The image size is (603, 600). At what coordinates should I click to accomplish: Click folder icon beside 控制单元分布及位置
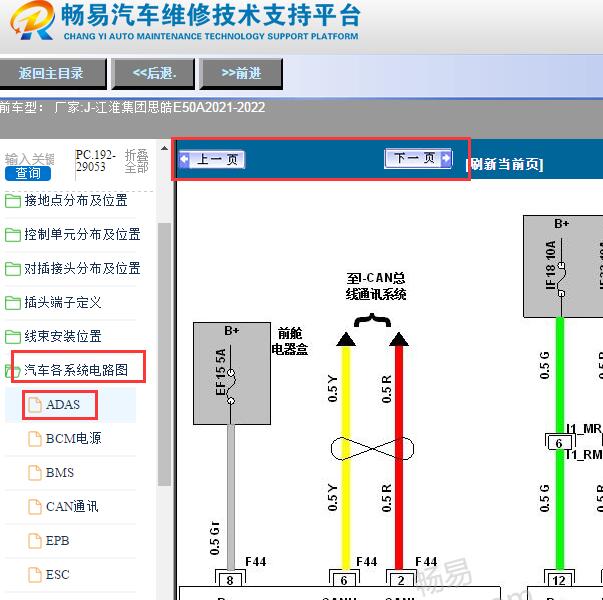click(13, 234)
